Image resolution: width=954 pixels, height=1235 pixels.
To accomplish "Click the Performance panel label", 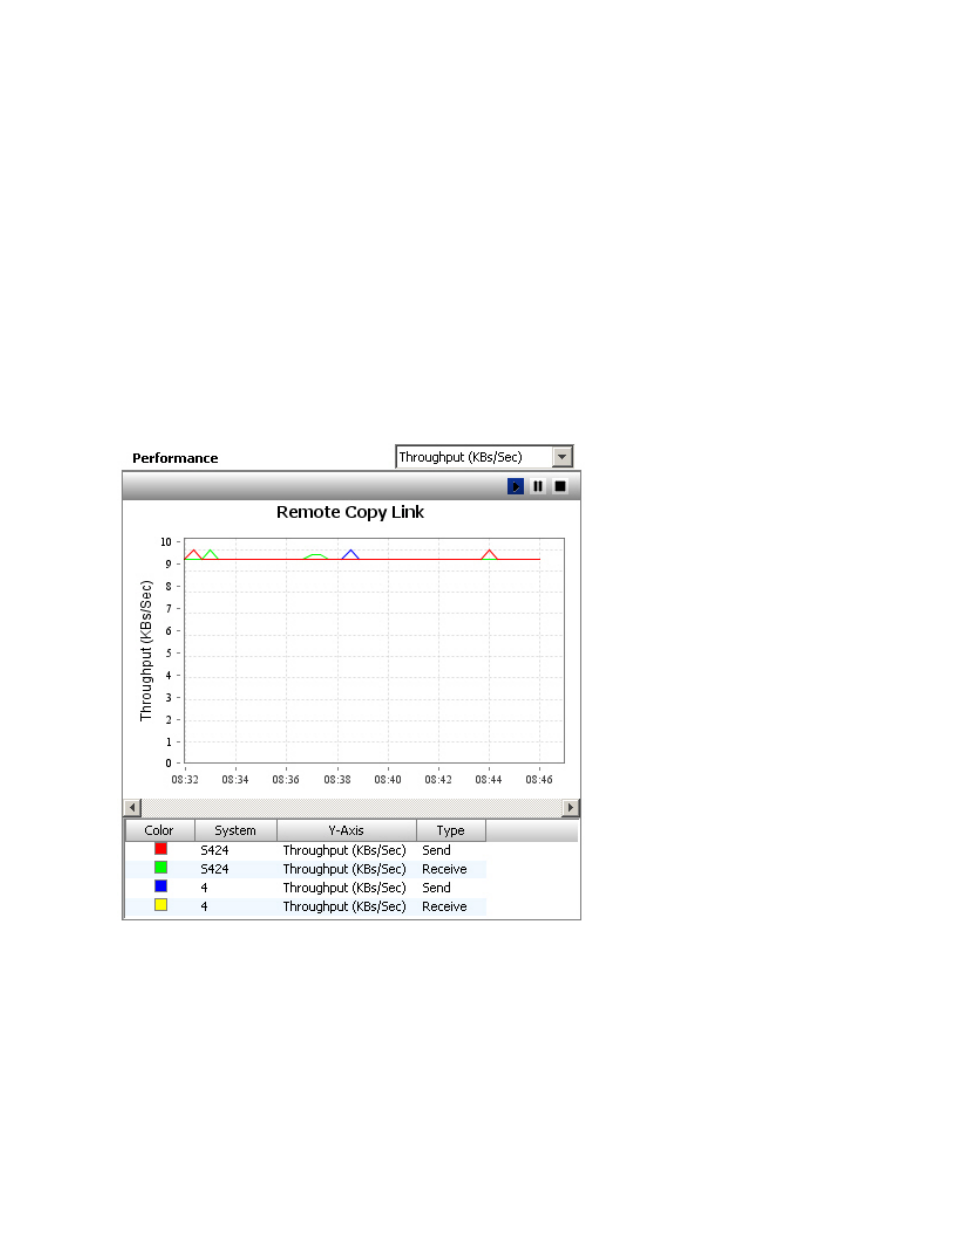I will click(x=175, y=458).
